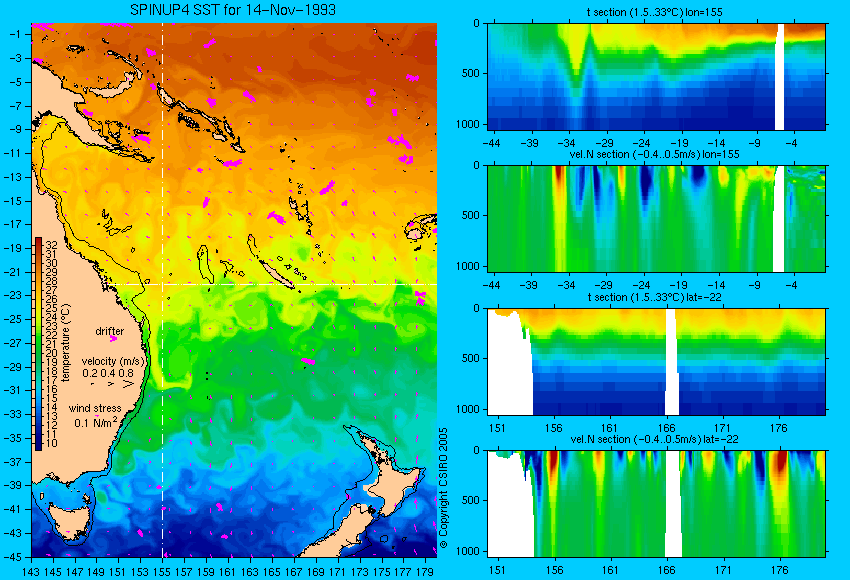Click the "10" value beside the colorbar
The height and width of the screenshot is (580, 850).
51,443
